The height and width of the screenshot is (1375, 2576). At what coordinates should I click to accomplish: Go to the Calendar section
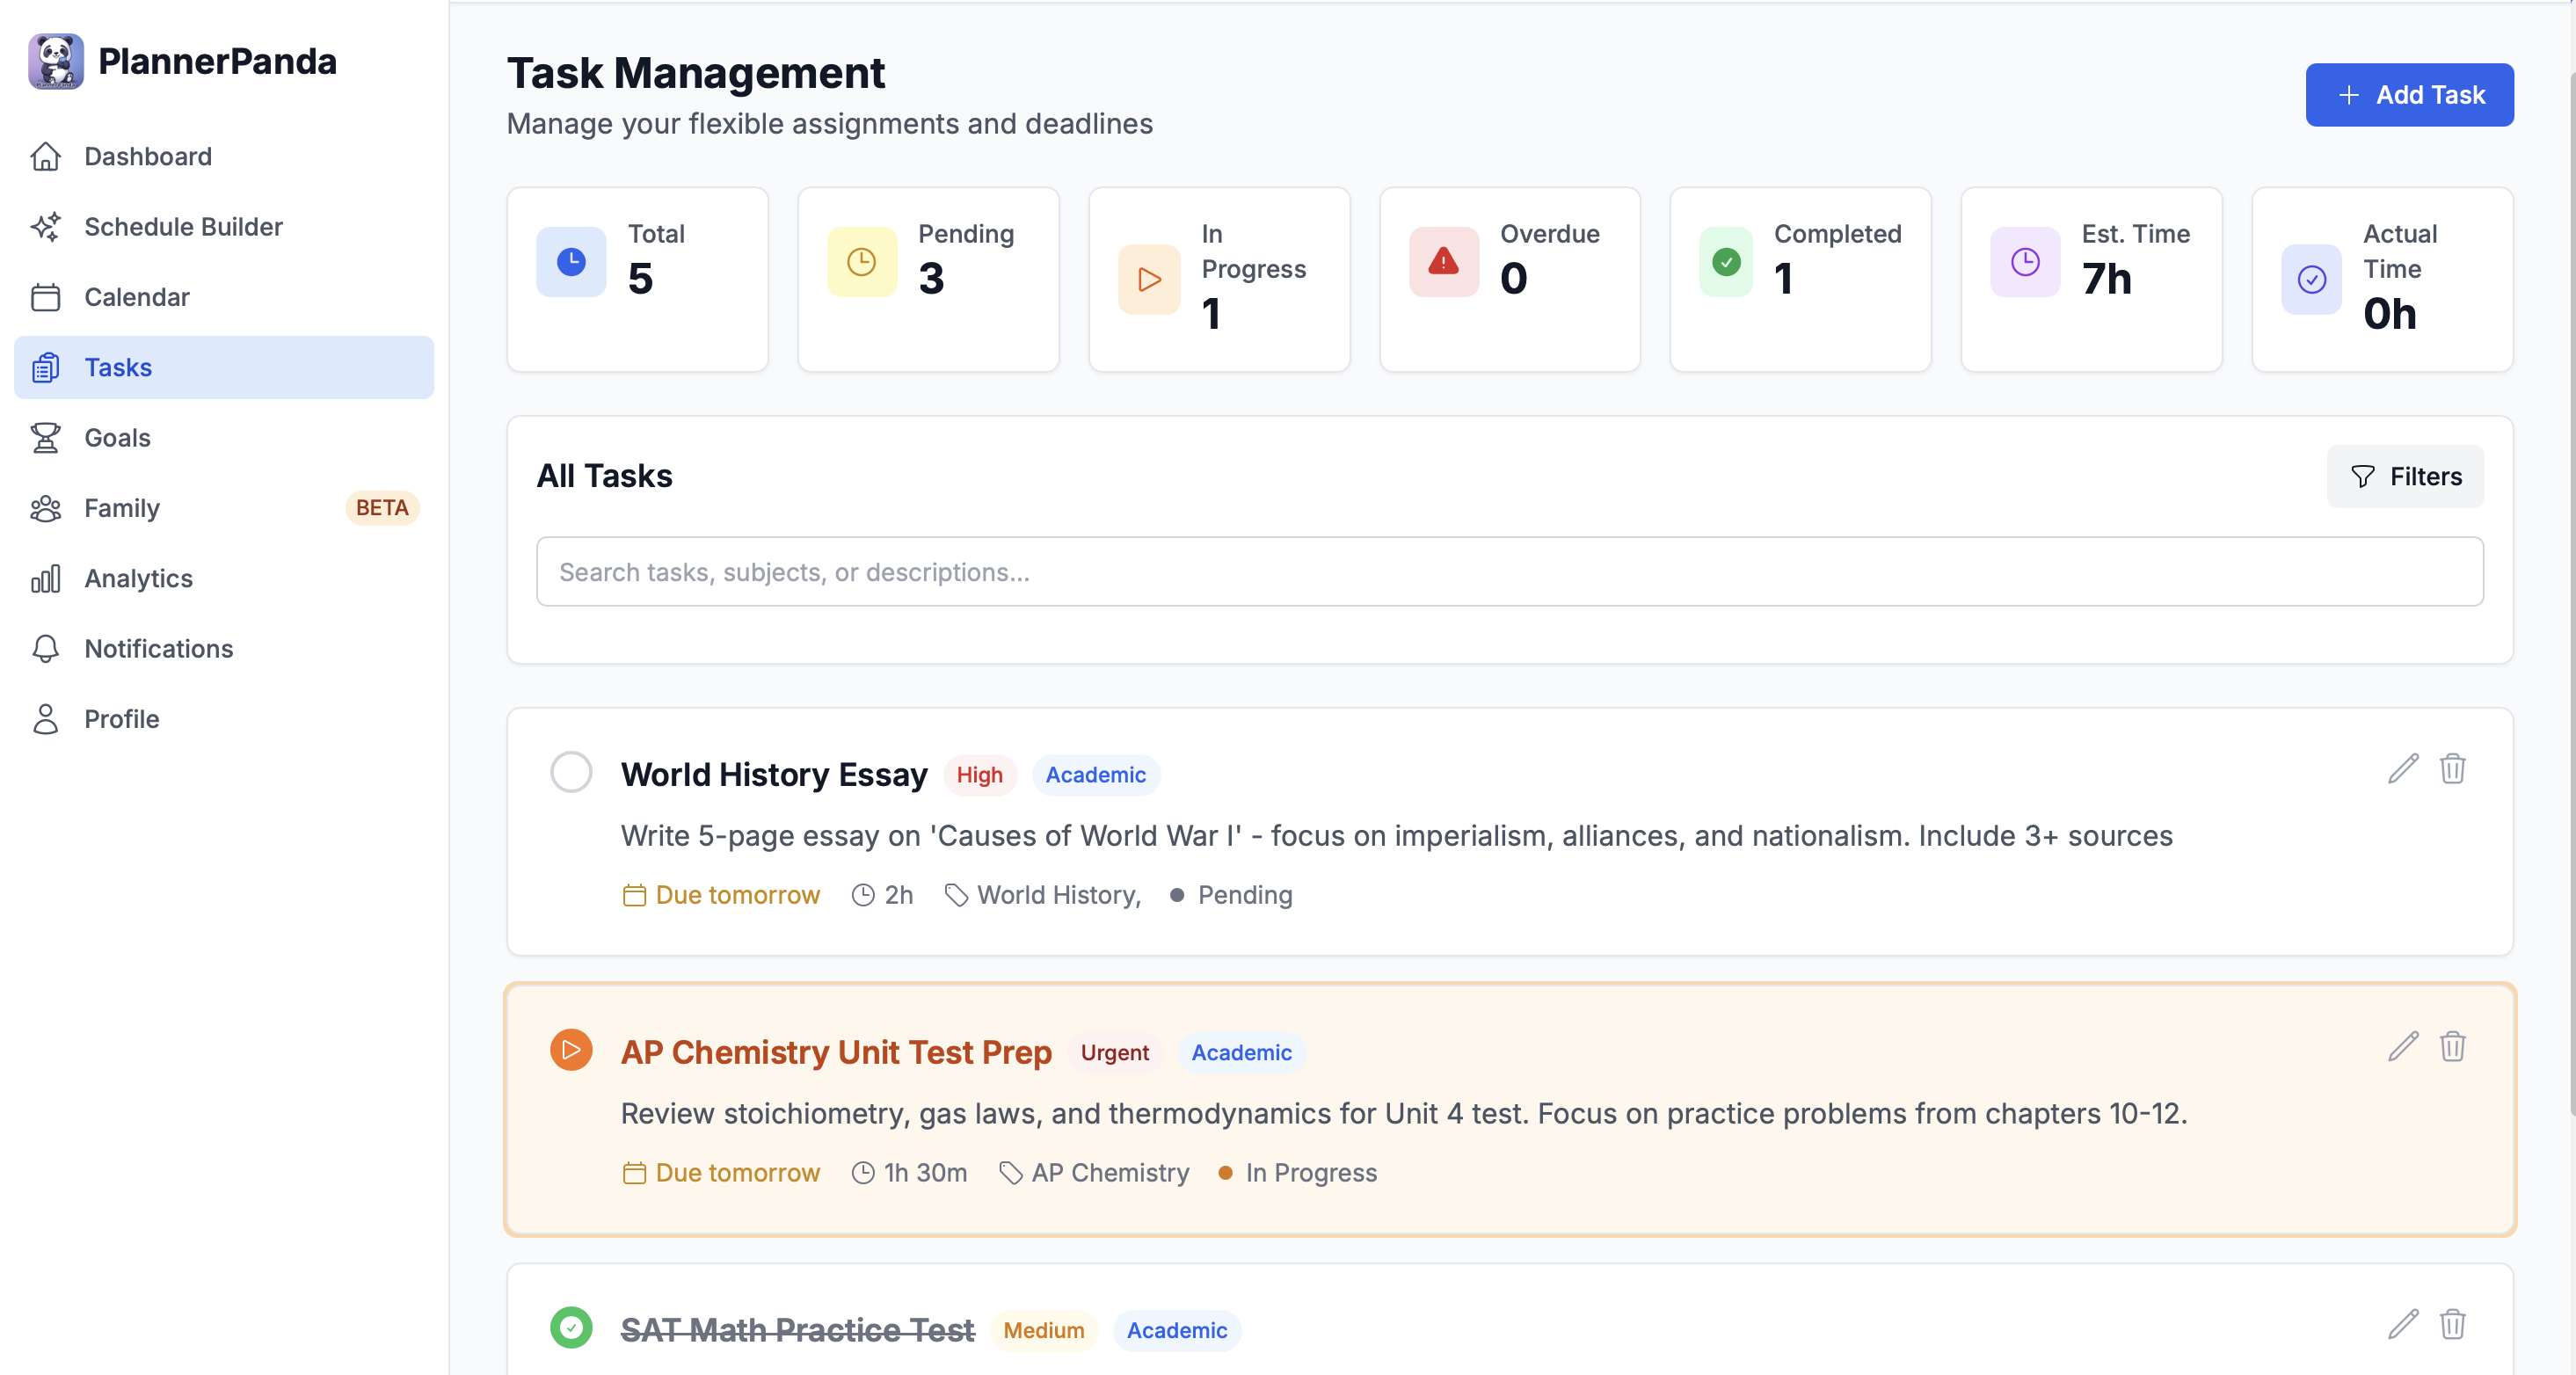click(x=136, y=297)
